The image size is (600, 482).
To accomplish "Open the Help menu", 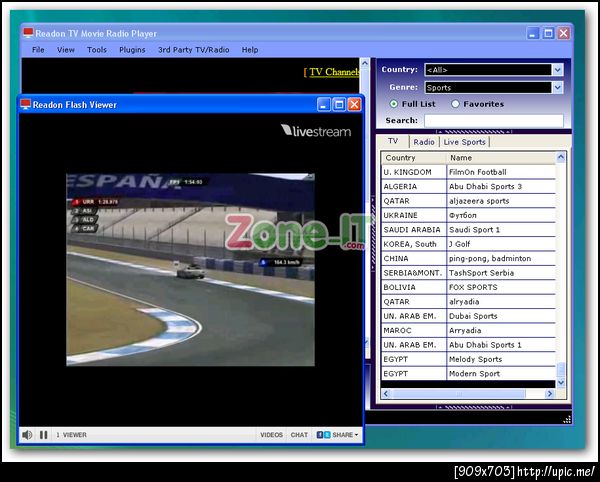I will point(250,50).
